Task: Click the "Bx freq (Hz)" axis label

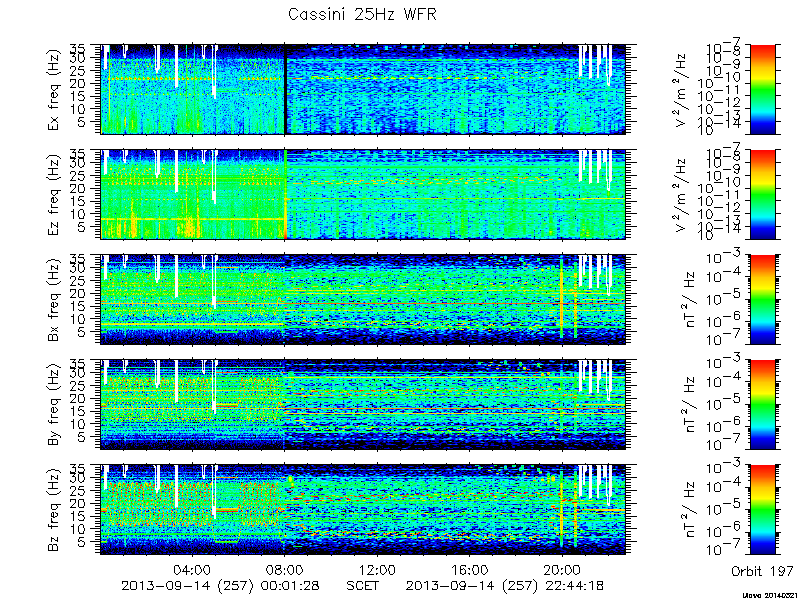Action: click(54, 300)
